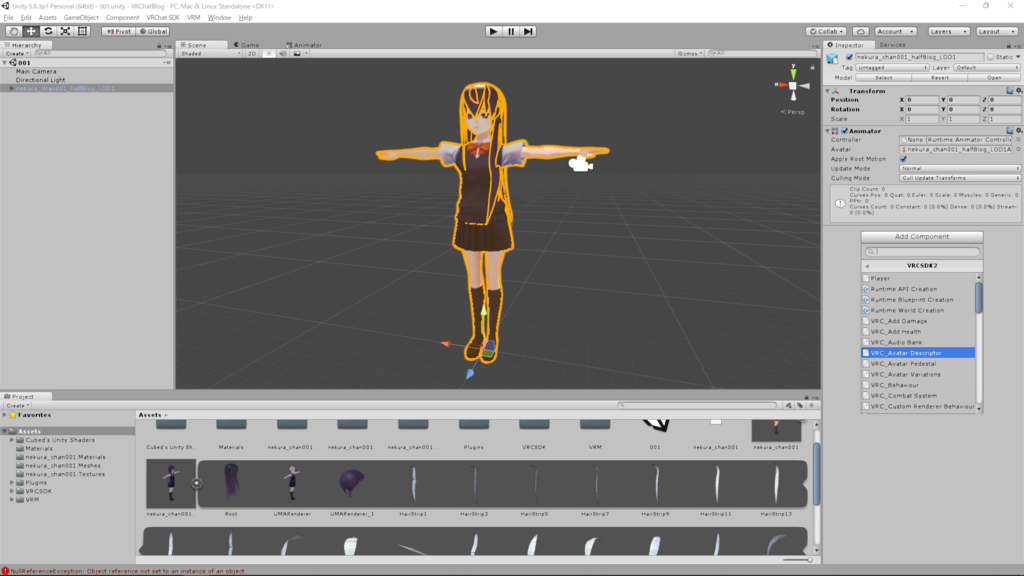Select VRC_Audio Bank component
This screenshot has width=1024, height=576.
pyautogui.click(x=918, y=342)
